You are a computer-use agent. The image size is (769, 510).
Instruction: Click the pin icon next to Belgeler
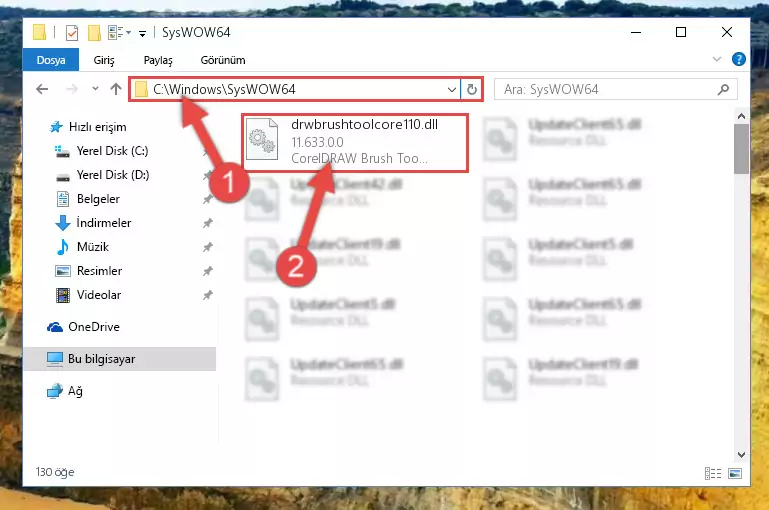click(207, 200)
